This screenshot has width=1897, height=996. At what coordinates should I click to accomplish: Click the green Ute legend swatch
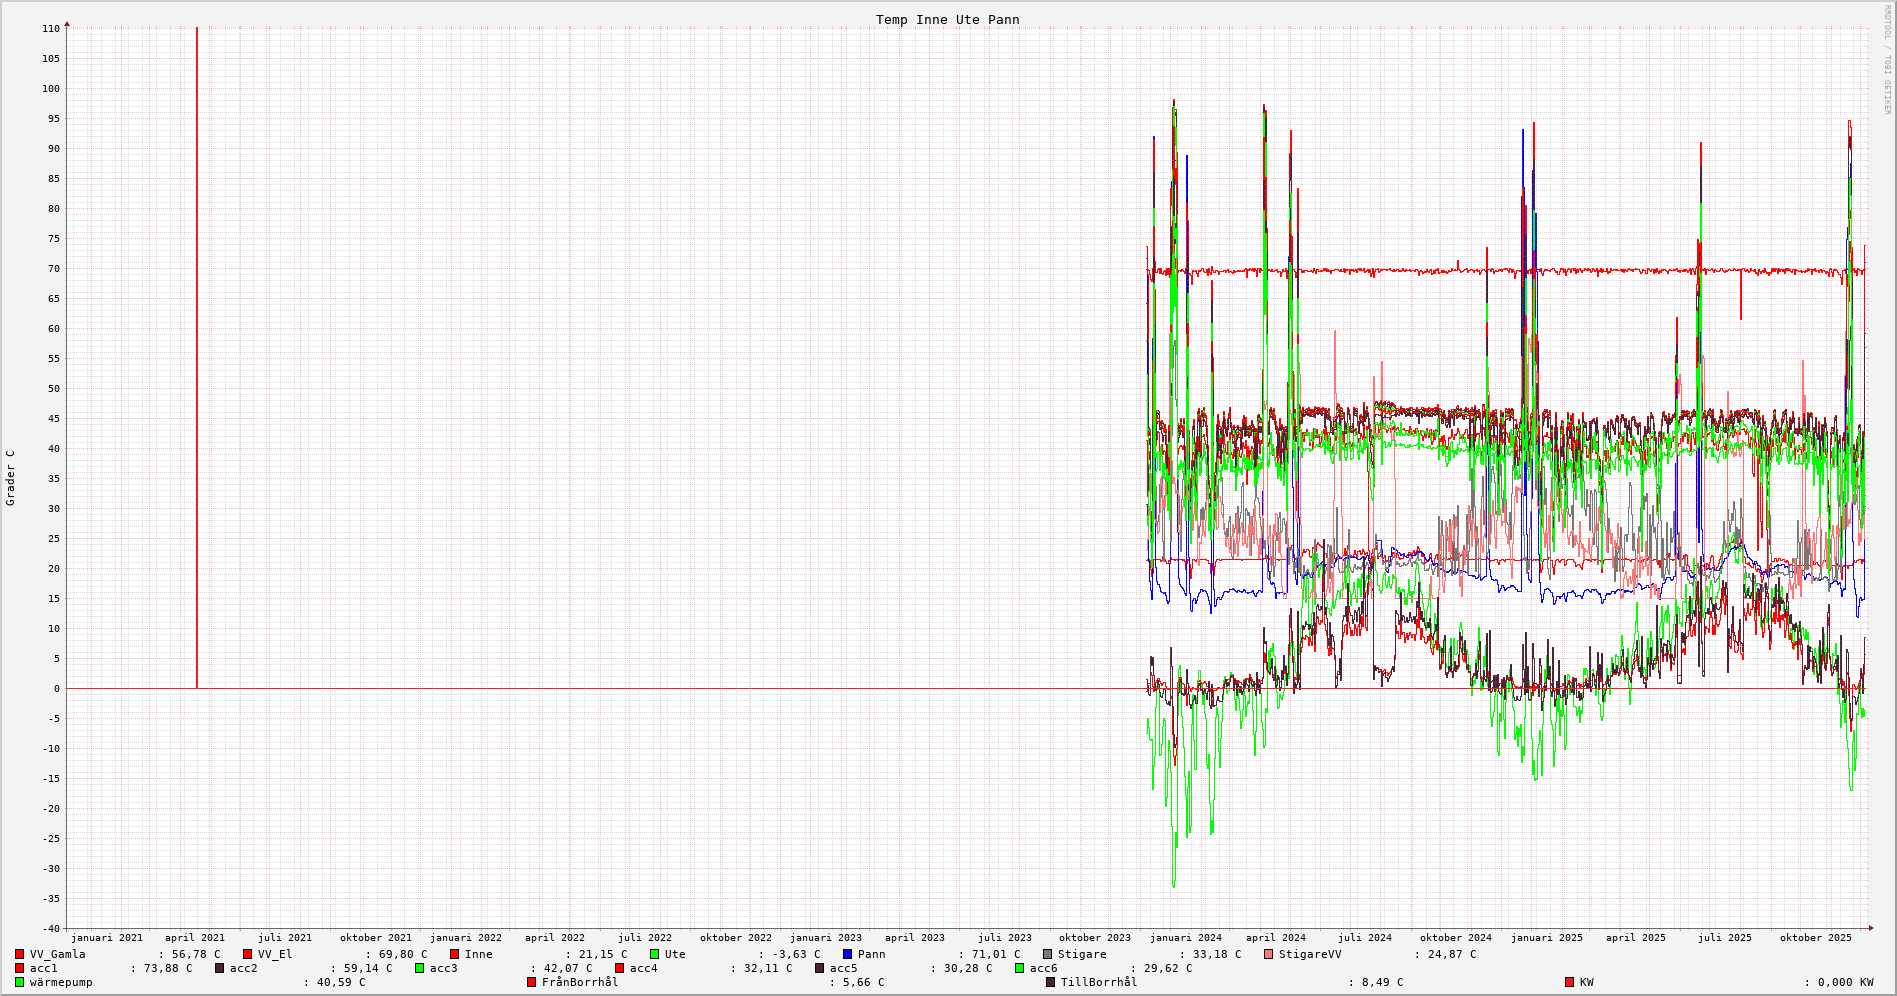tap(654, 954)
